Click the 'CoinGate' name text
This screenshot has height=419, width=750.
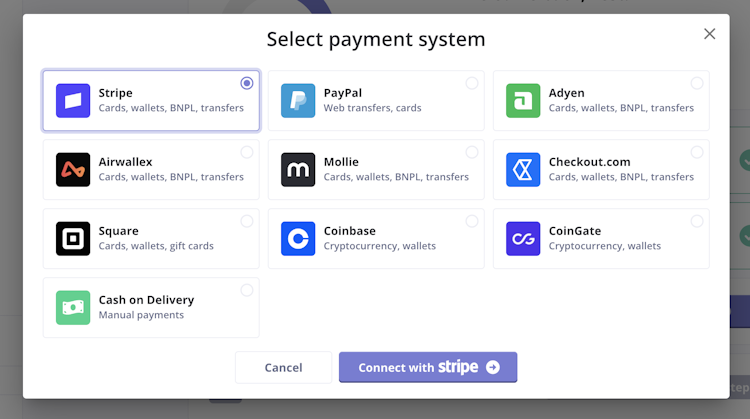pos(575,231)
